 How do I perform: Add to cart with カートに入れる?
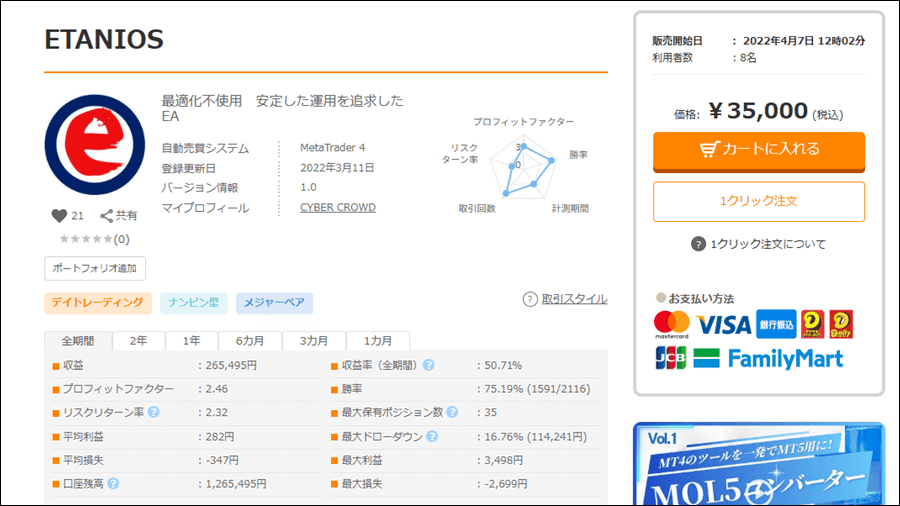(x=758, y=150)
